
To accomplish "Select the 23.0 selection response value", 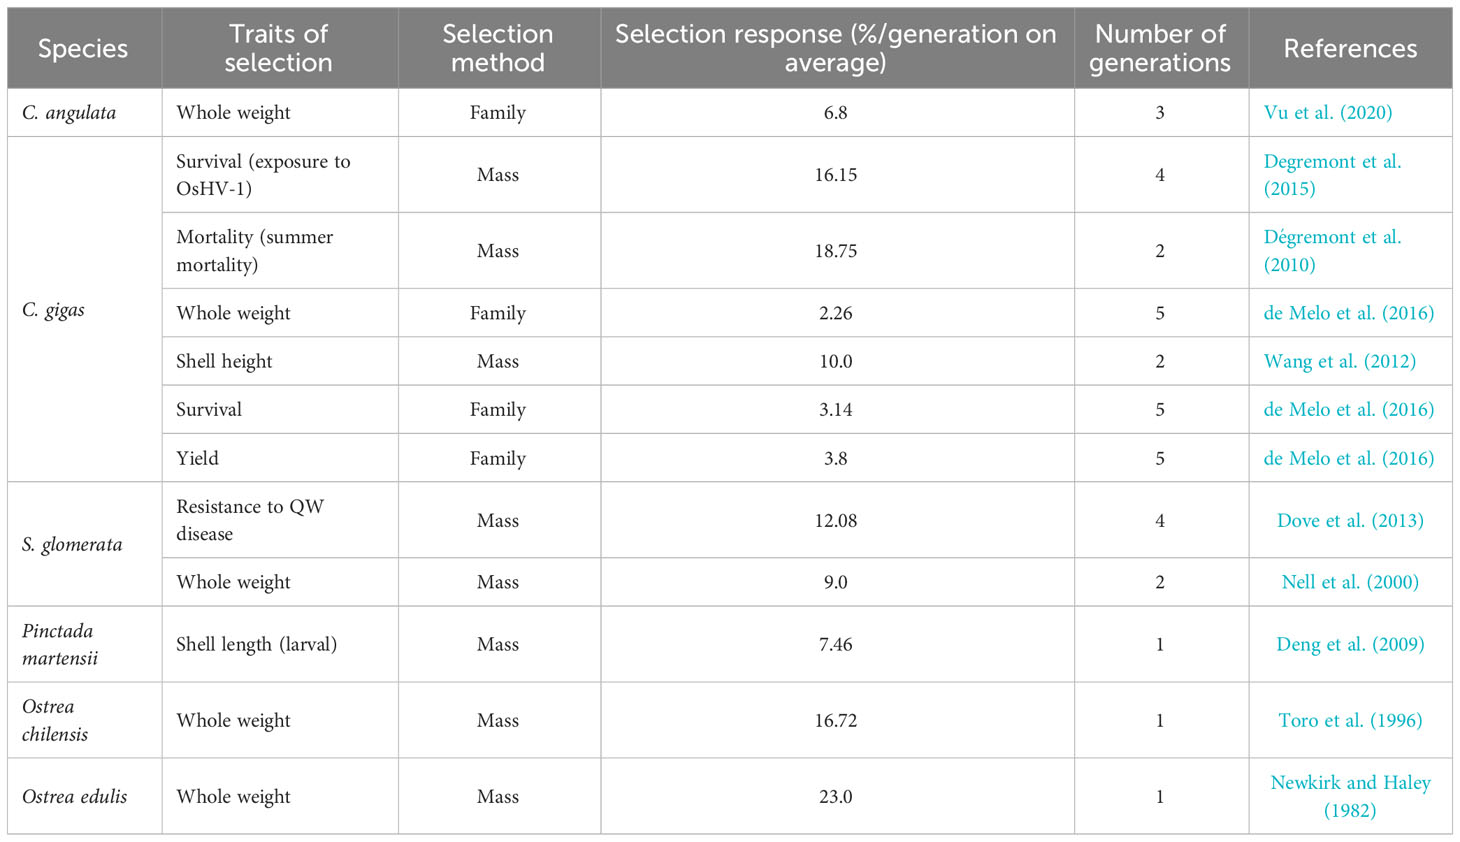I will (836, 797).
